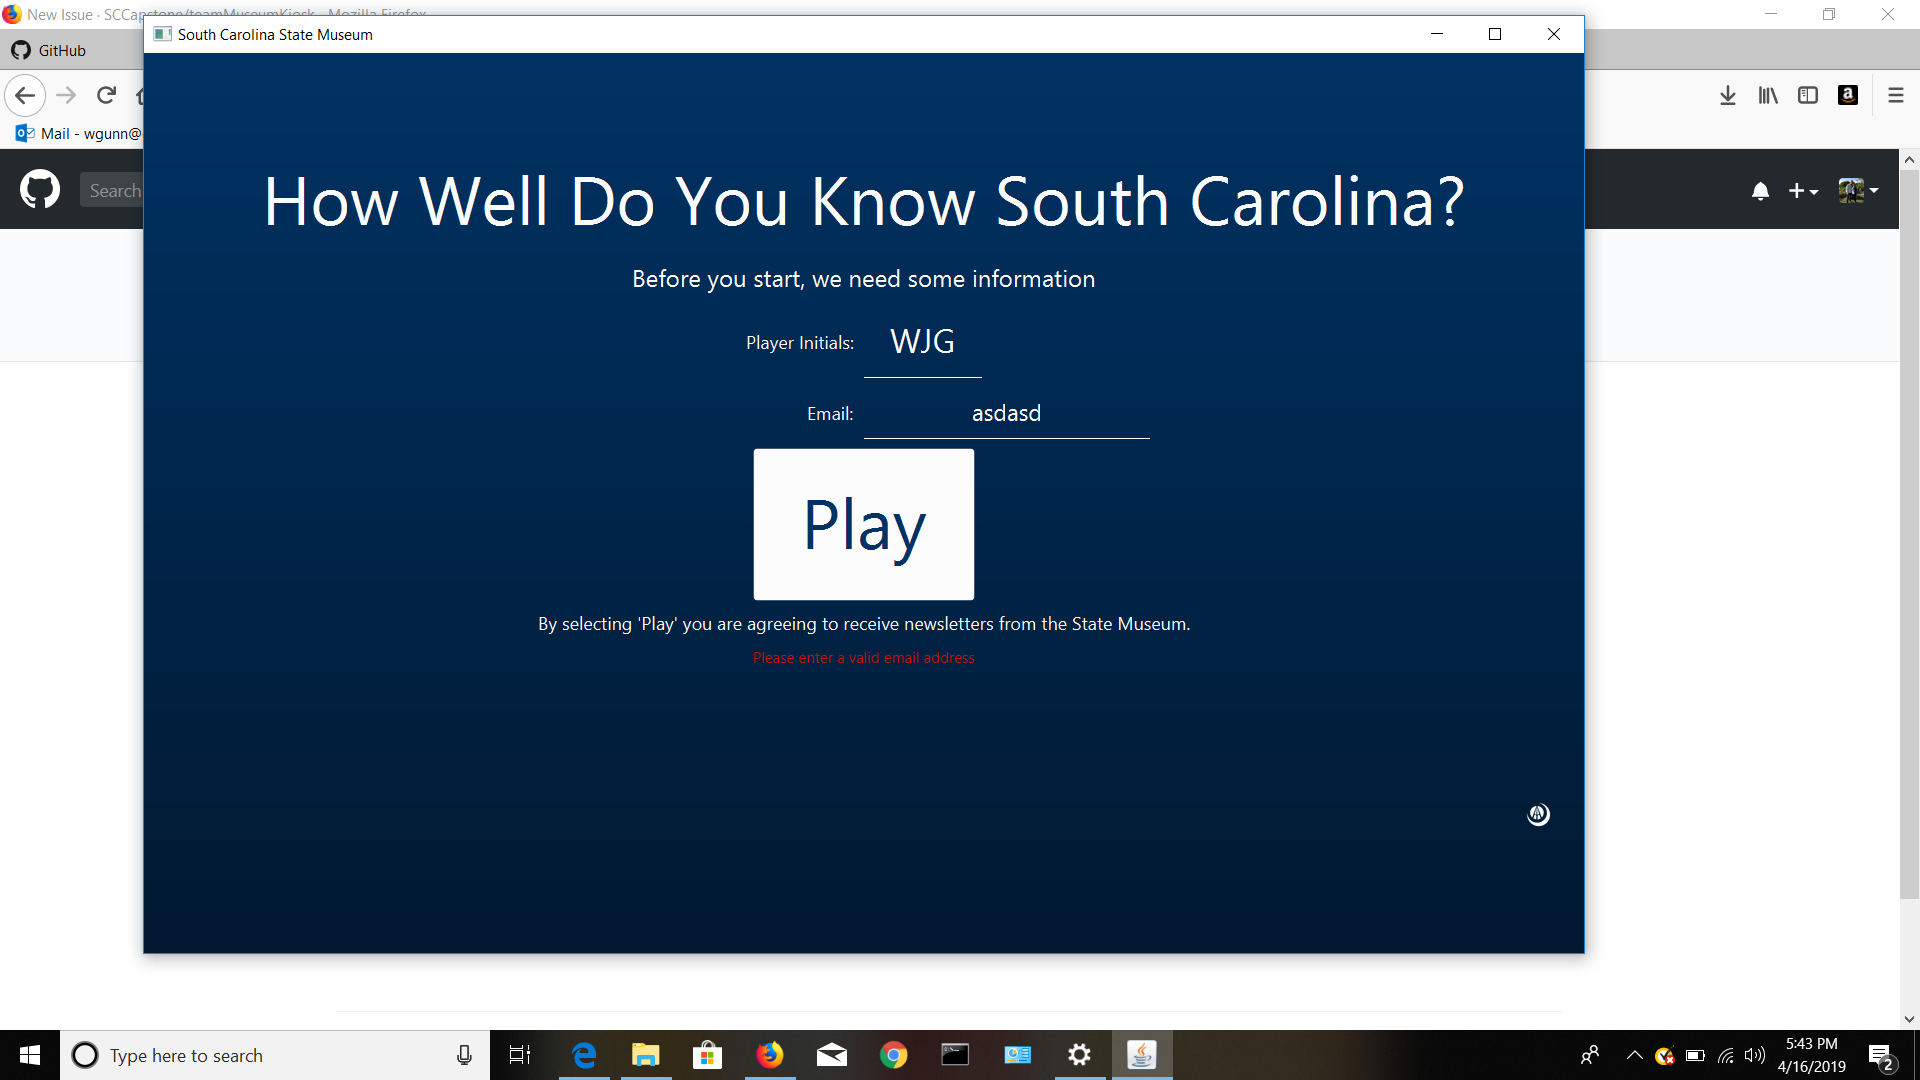This screenshot has height=1080, width=1920.
Task: Mute the system volume icon
Action: click(x=1757, y=1055)
